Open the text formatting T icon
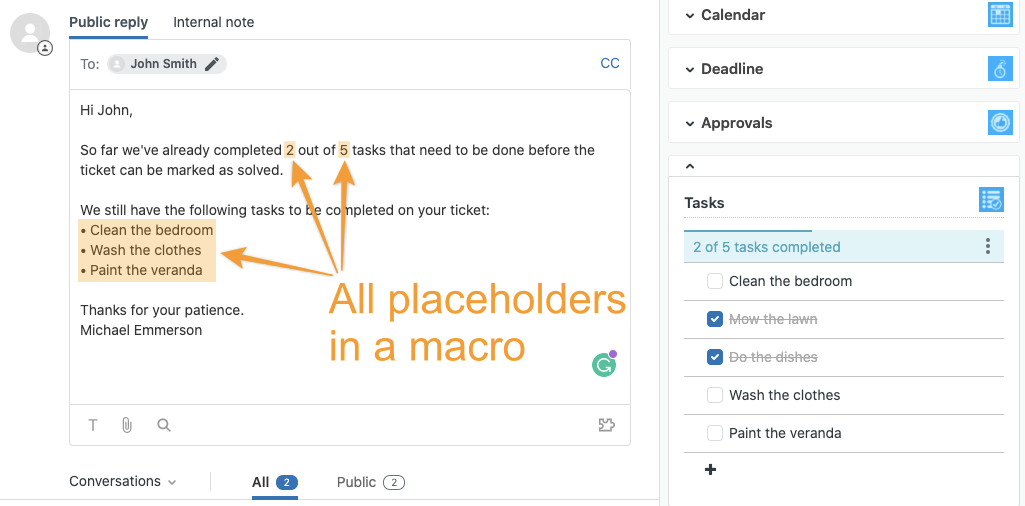The height and width of the screenshot is (506, 1025). [x=93, y=426]
